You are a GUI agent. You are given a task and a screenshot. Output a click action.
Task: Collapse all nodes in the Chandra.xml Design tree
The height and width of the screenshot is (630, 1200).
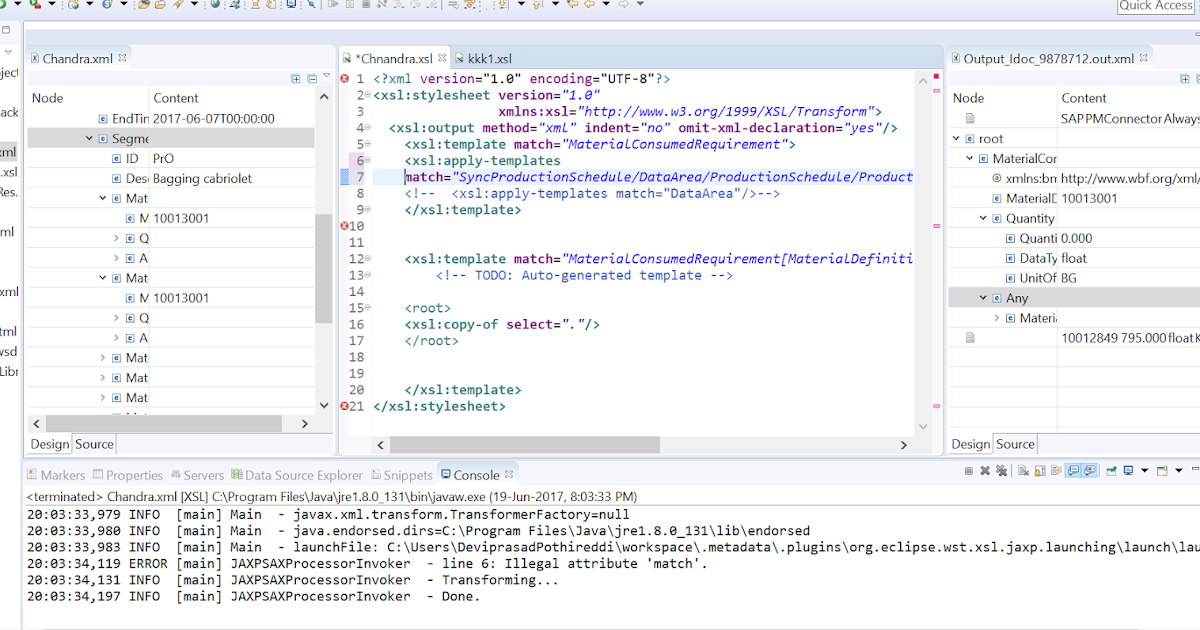(x=312, y=78)
